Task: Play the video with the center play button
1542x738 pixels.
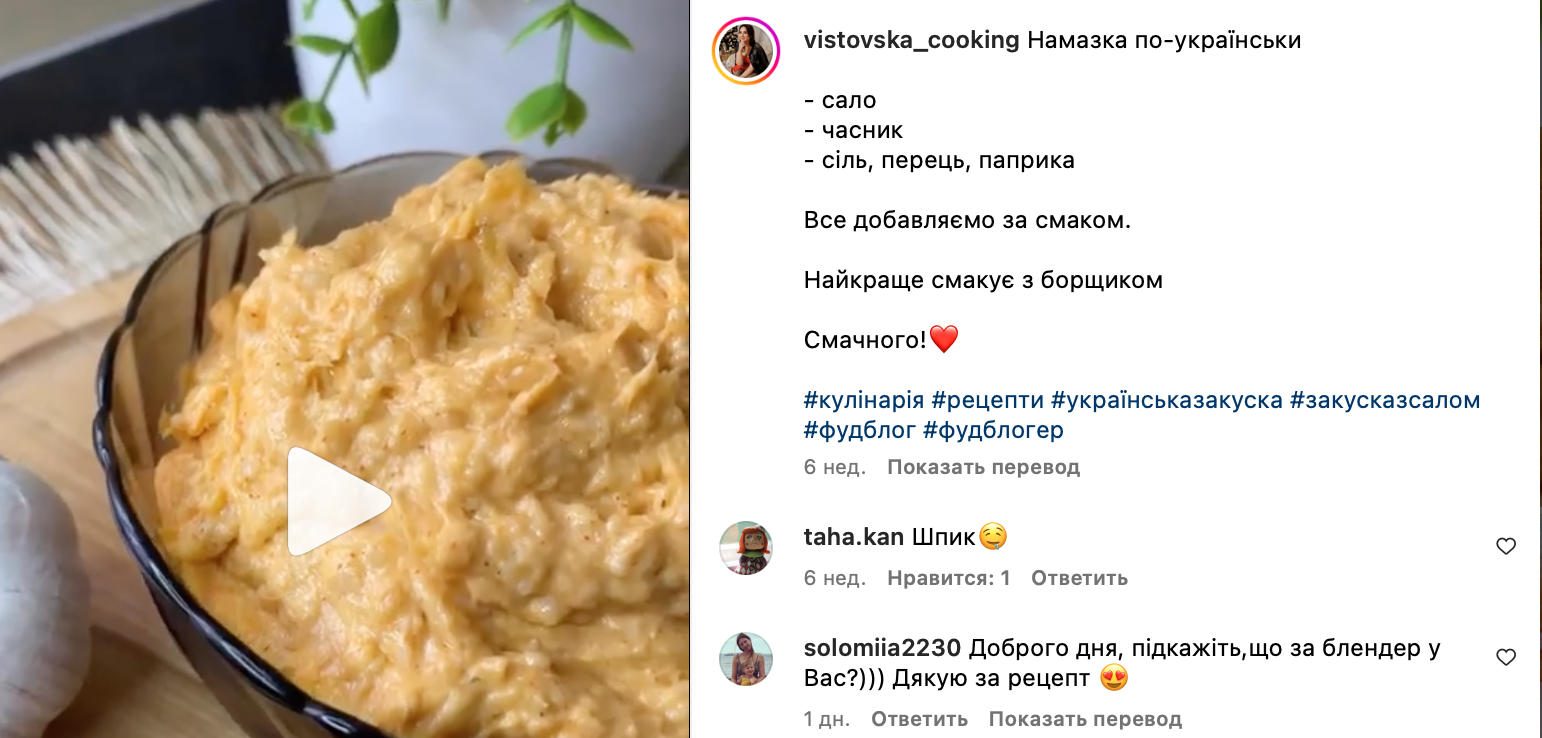Action: click(336, 501)
